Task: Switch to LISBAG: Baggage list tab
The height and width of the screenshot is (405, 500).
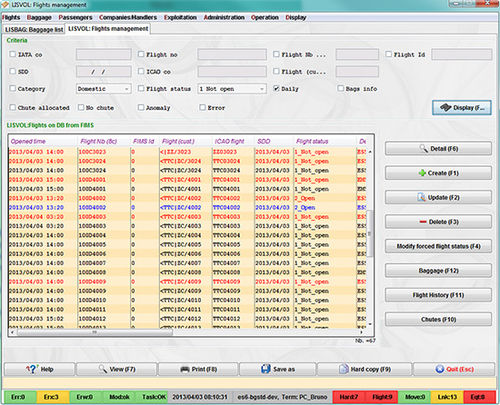Action: (34, 29)
